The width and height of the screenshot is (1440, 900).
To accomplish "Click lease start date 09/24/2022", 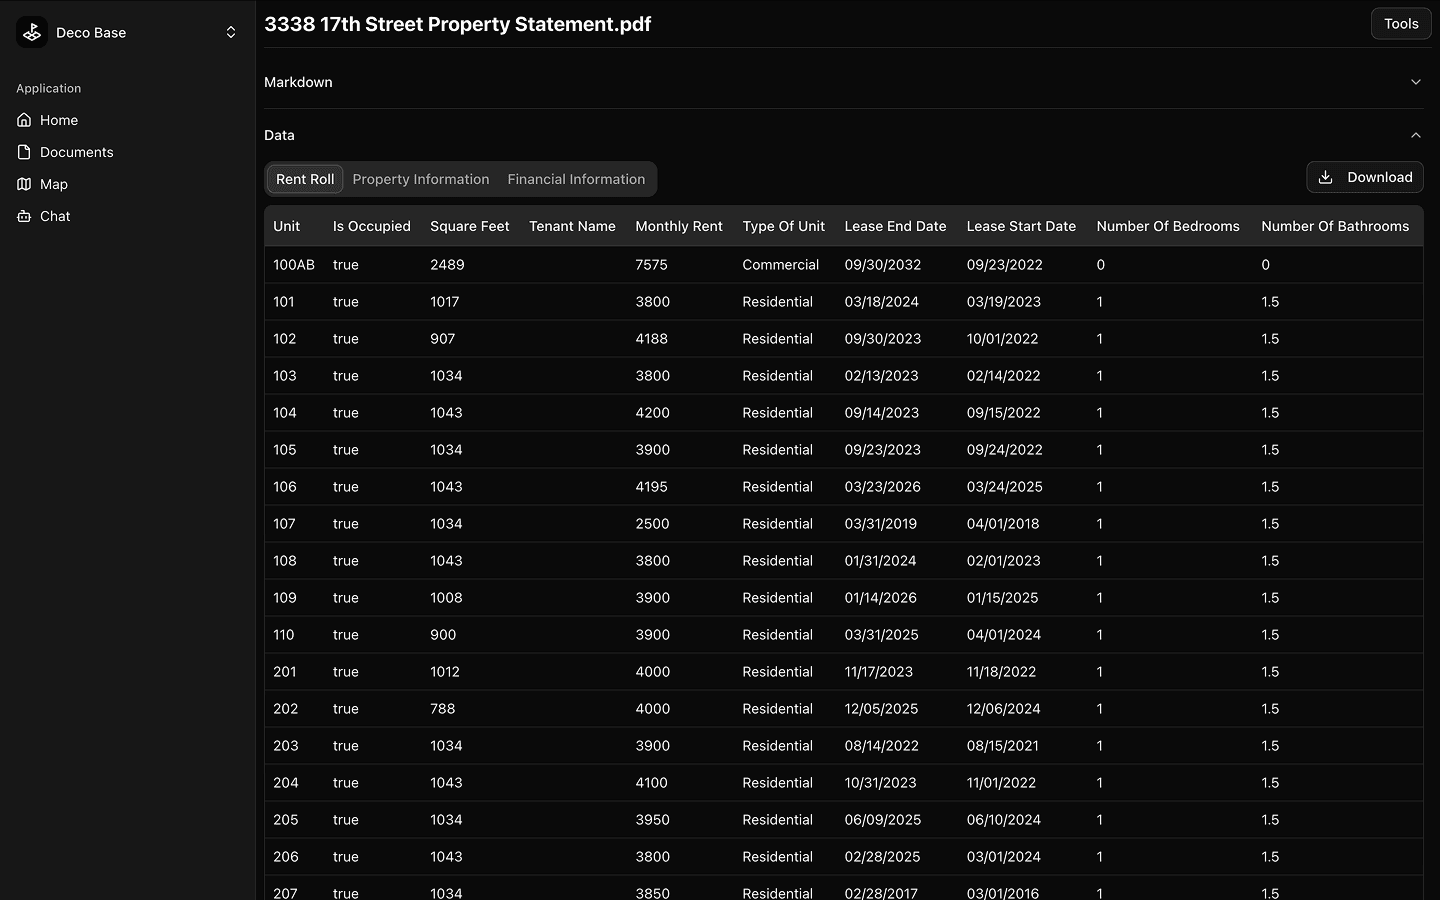I will click(1004, 450).
